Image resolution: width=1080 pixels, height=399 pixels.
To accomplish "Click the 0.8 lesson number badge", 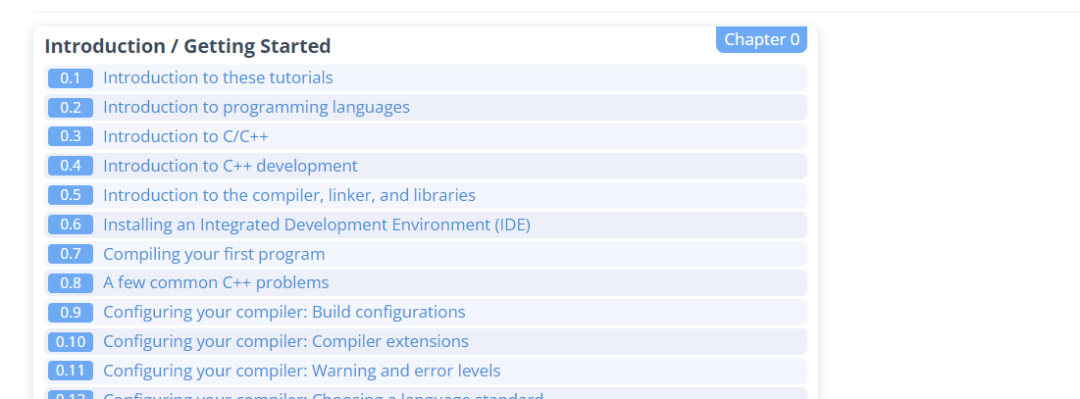I will coord(70,283).
